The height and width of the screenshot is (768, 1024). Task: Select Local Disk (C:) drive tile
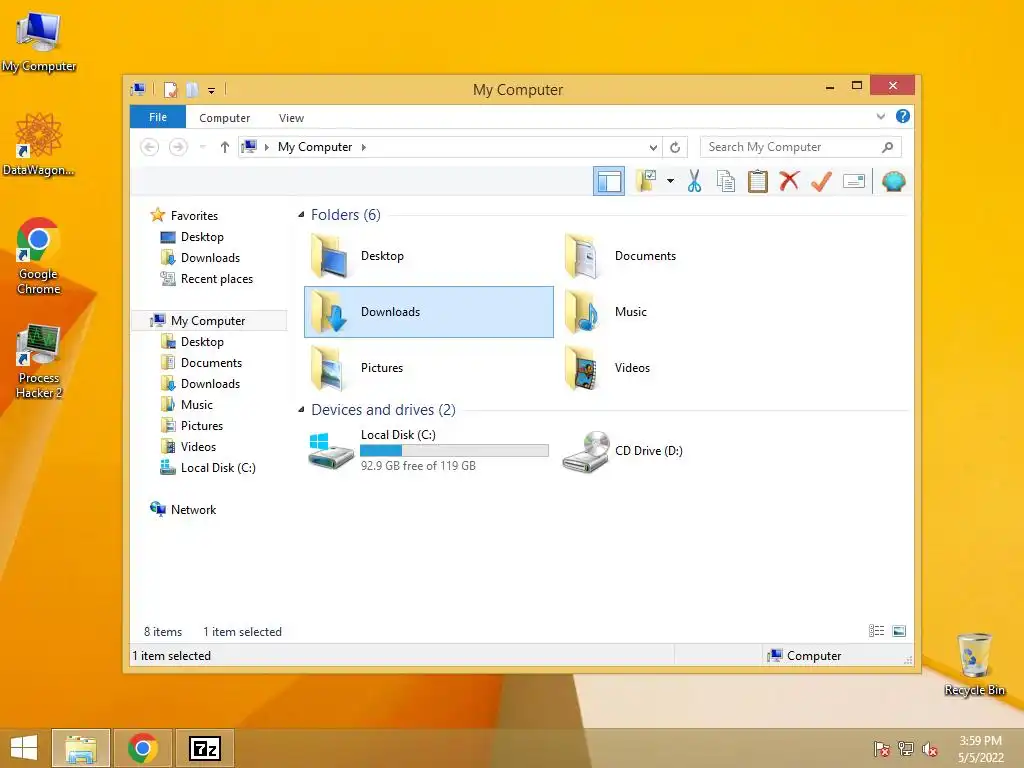(x=428, y=451)
